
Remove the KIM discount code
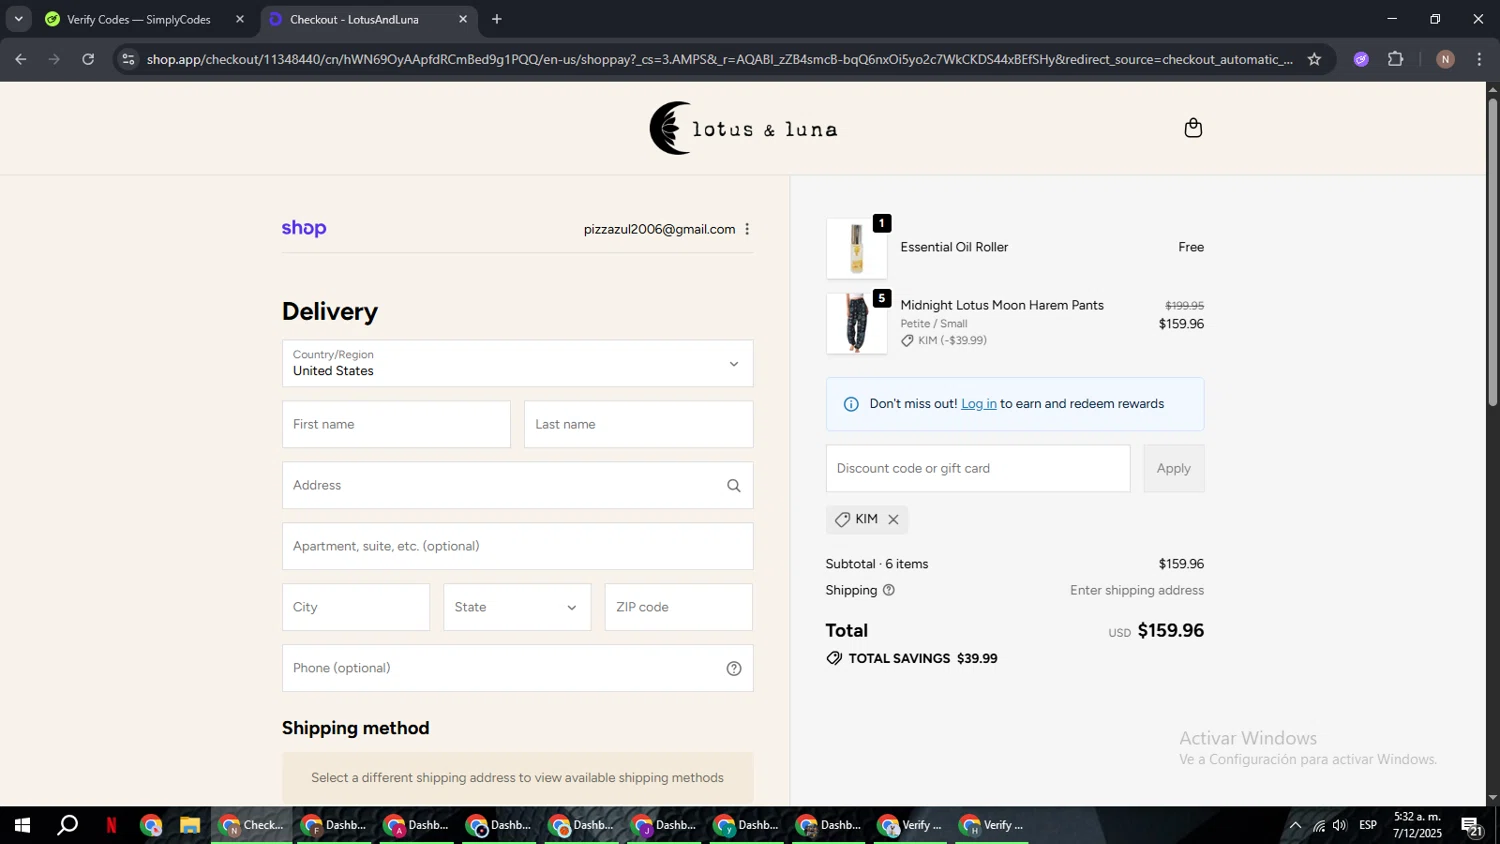[x=894, y=520]
